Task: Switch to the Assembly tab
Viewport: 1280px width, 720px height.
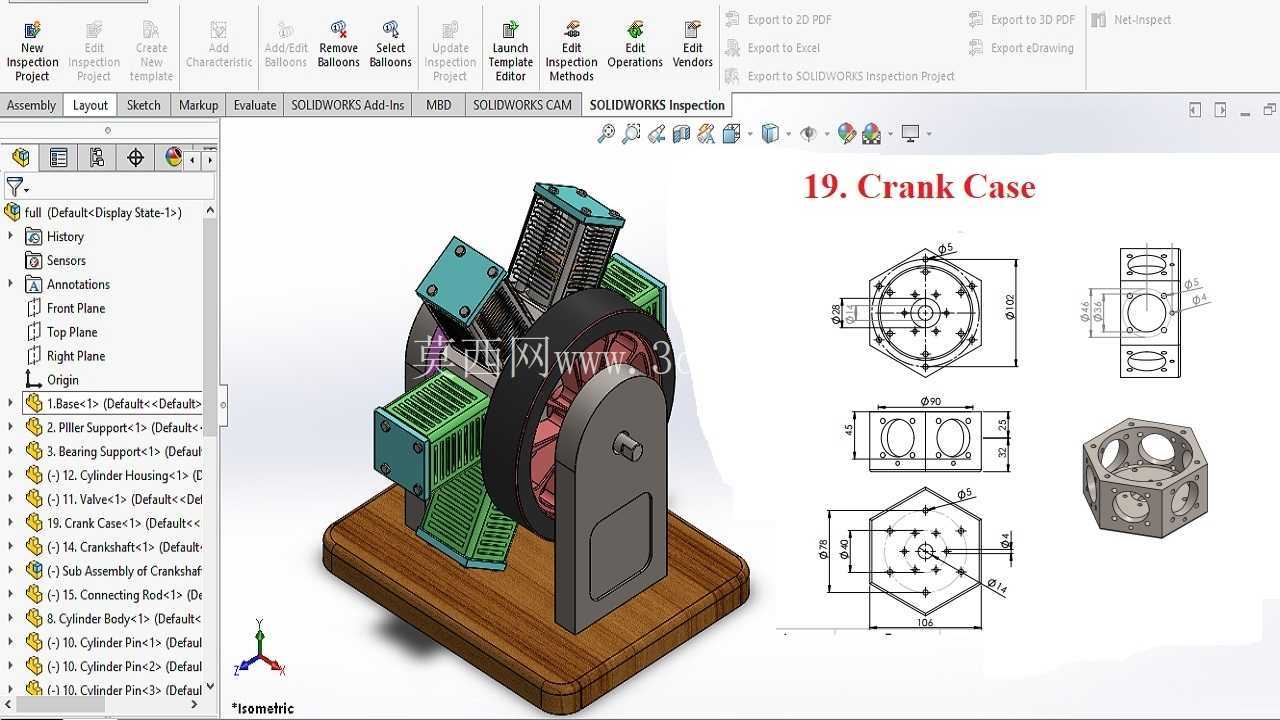Action: click(x=31, y=105)
